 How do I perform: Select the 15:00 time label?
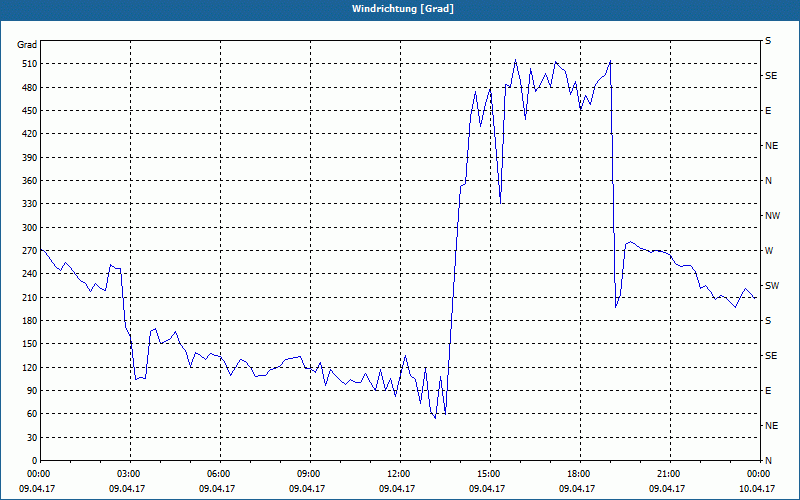490,474
